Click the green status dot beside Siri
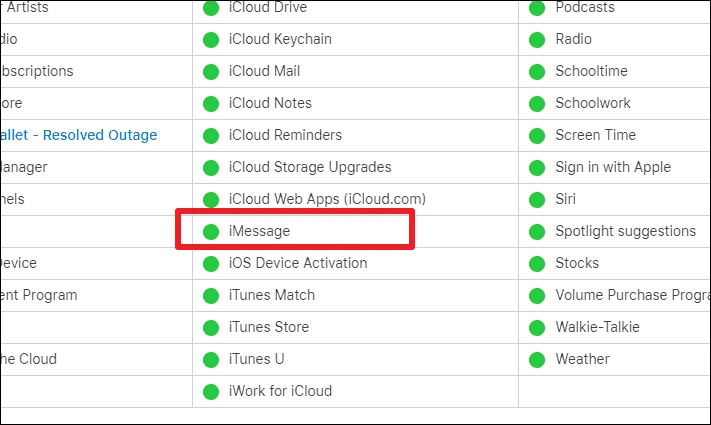Viewport: 711px width, 425px height. click(537, 200)
